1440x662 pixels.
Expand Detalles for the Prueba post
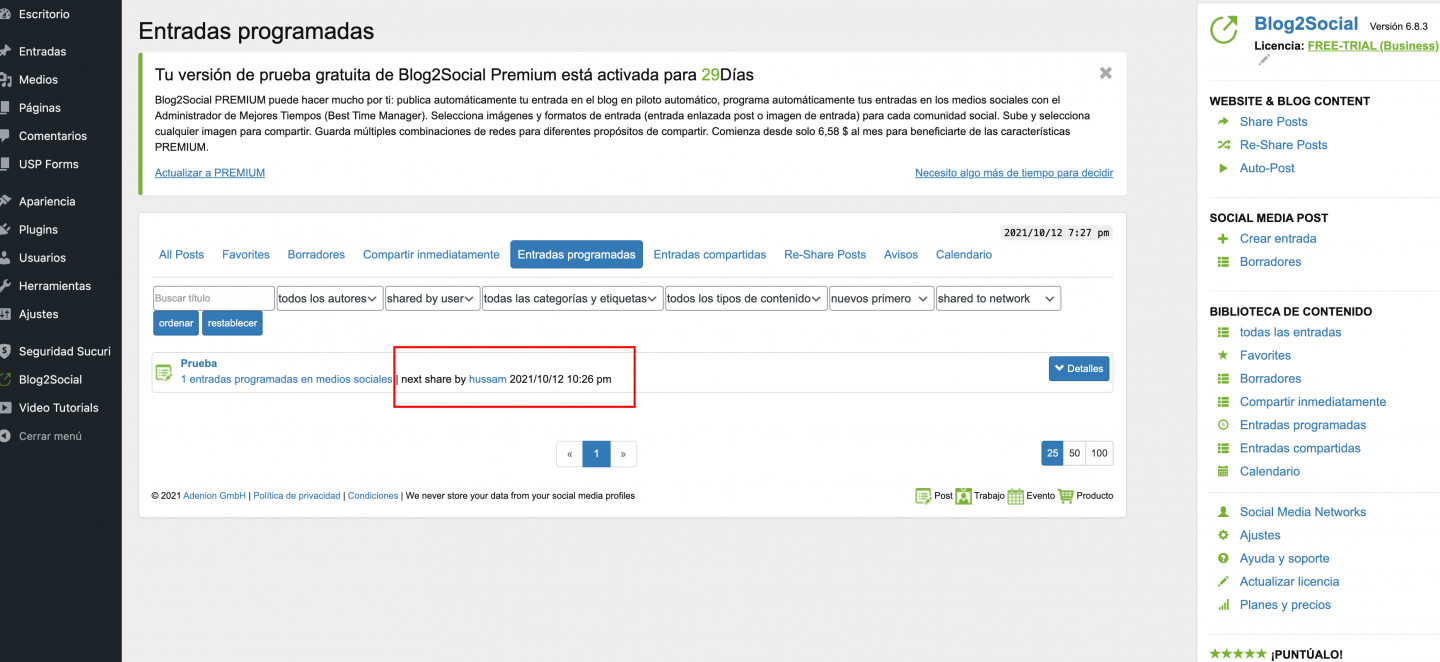[1079, 369]
